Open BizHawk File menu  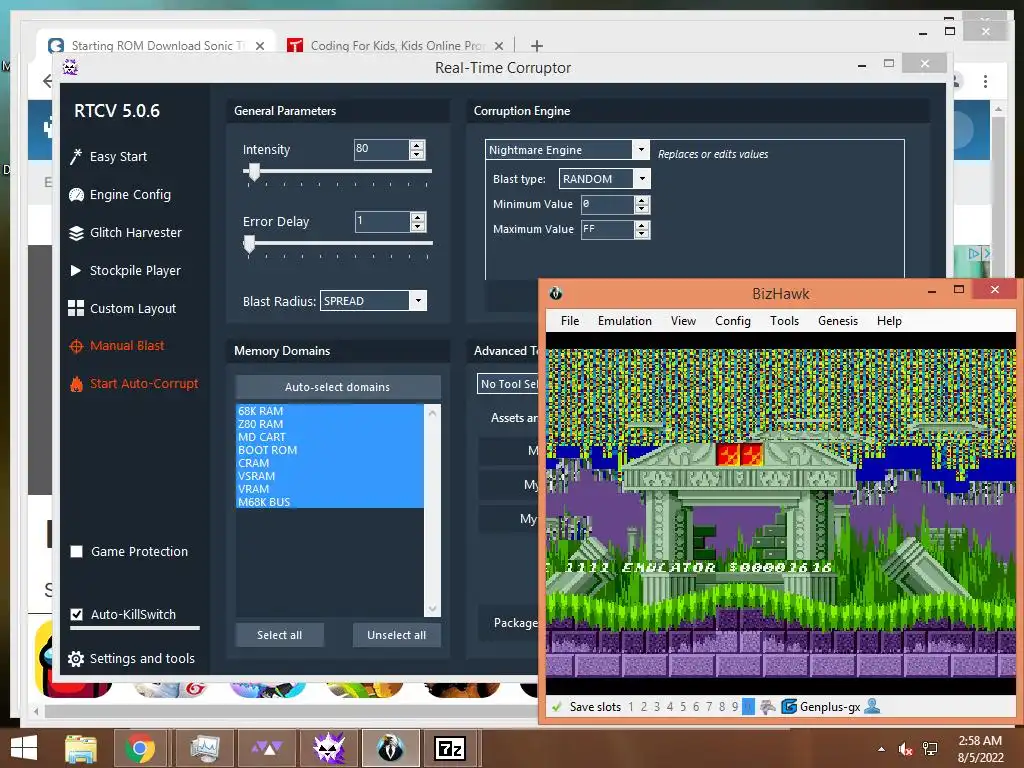point(569,321)
